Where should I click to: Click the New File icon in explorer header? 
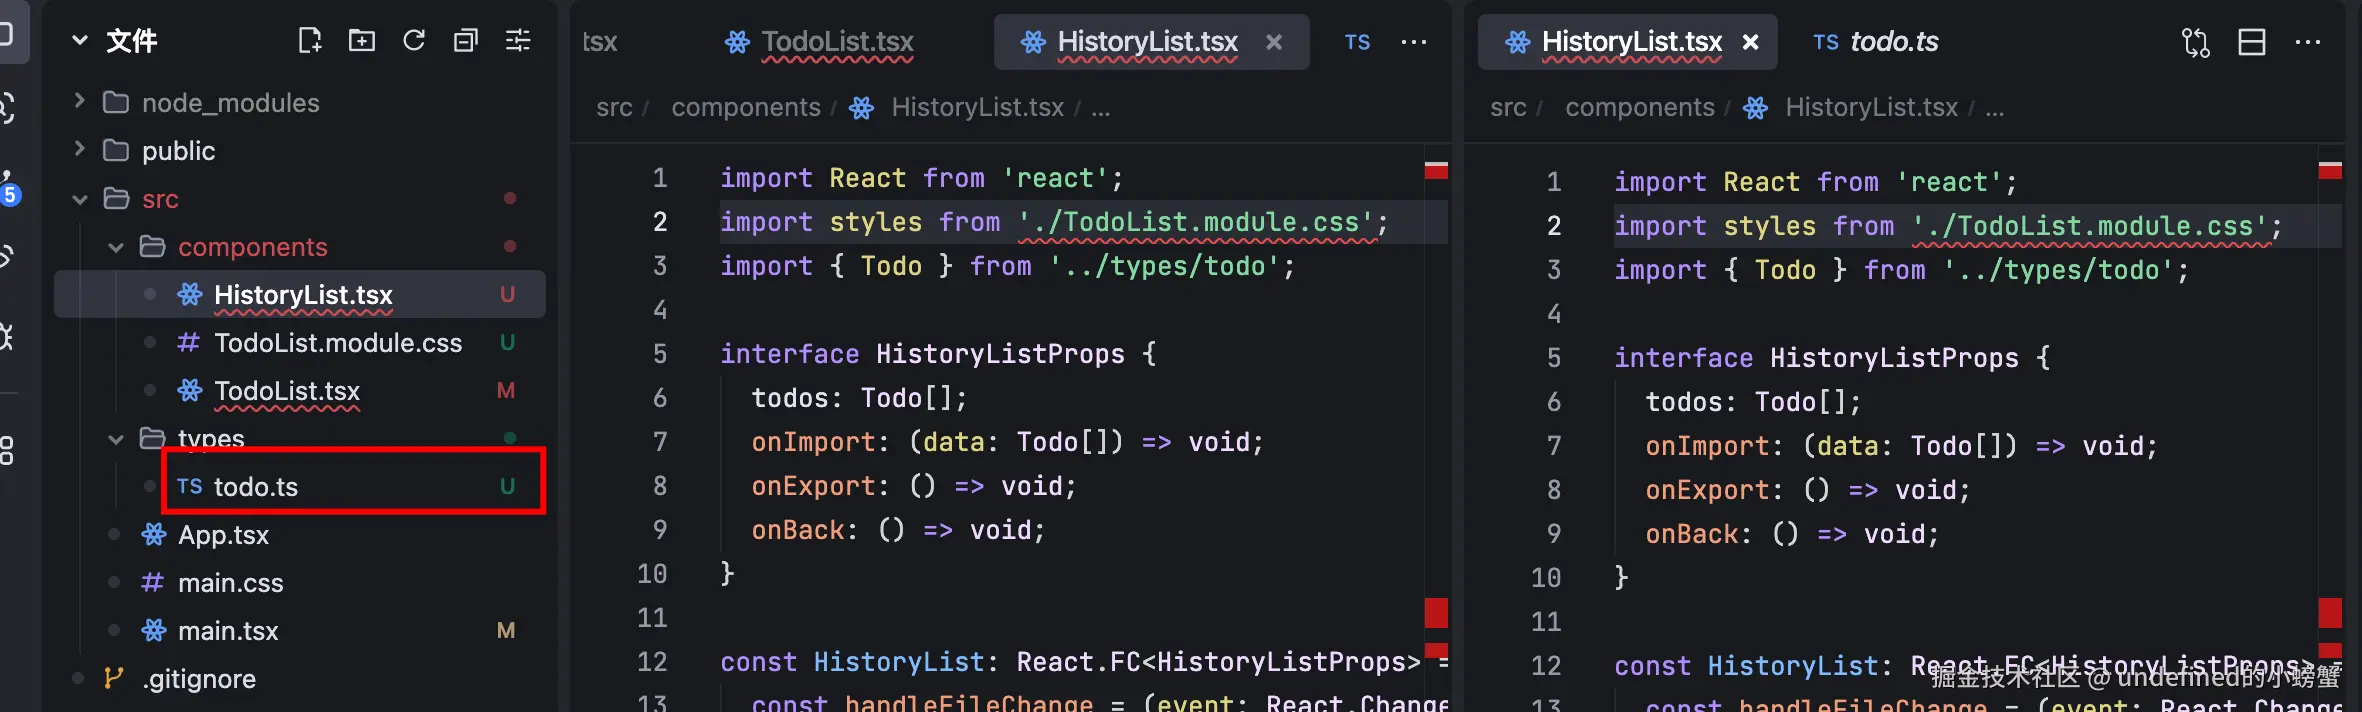pos(310,40)
